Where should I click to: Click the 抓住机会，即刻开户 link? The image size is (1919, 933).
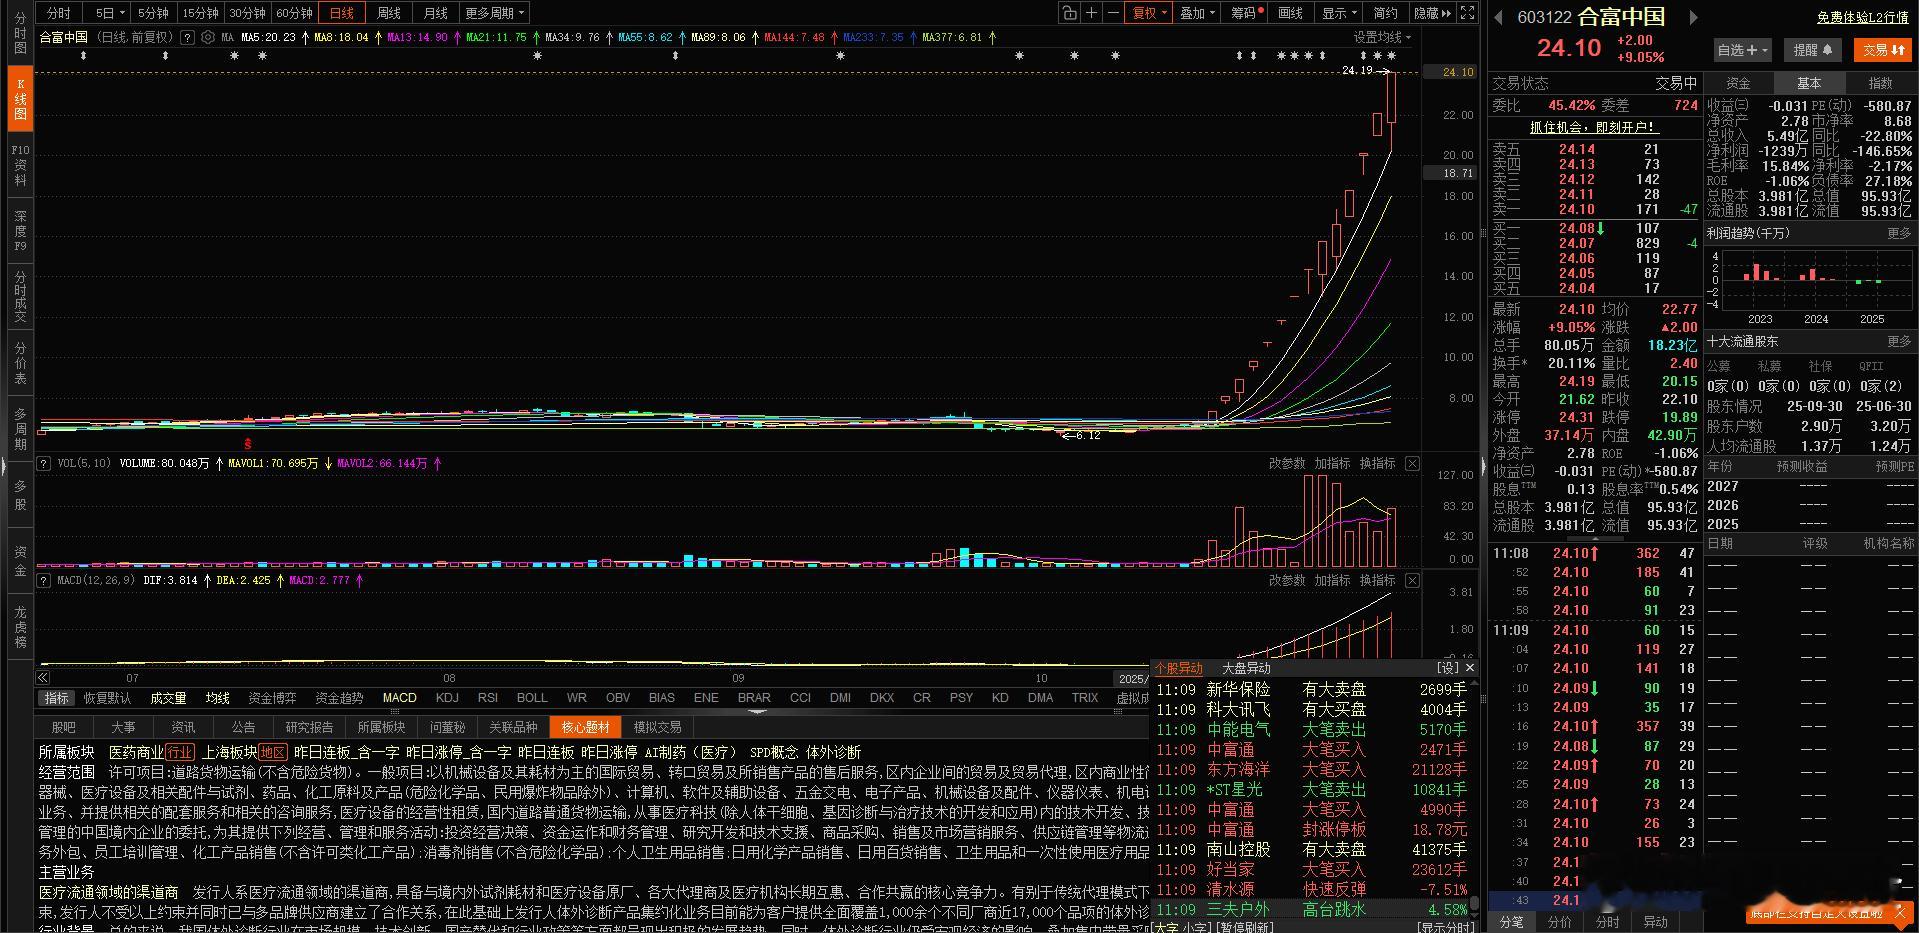pyautogui.click(x=1594, y=127)
